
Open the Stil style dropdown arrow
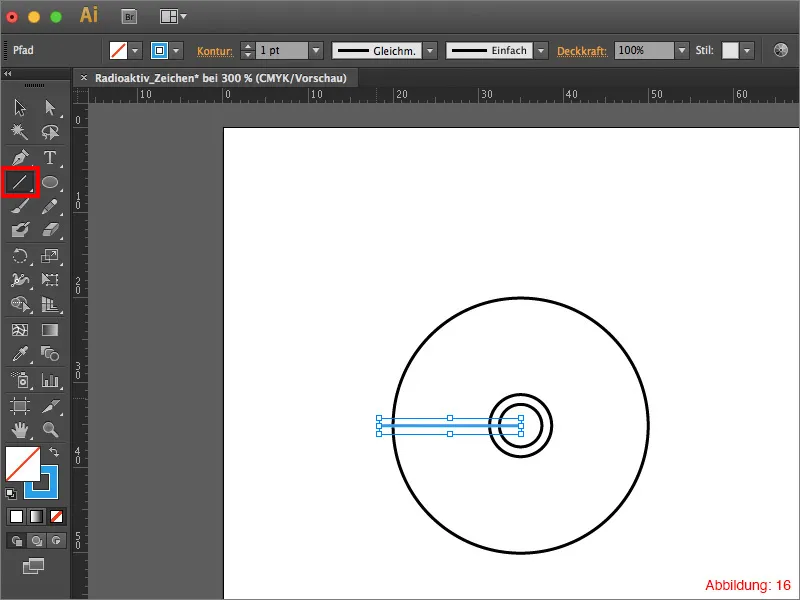point(747,51)
